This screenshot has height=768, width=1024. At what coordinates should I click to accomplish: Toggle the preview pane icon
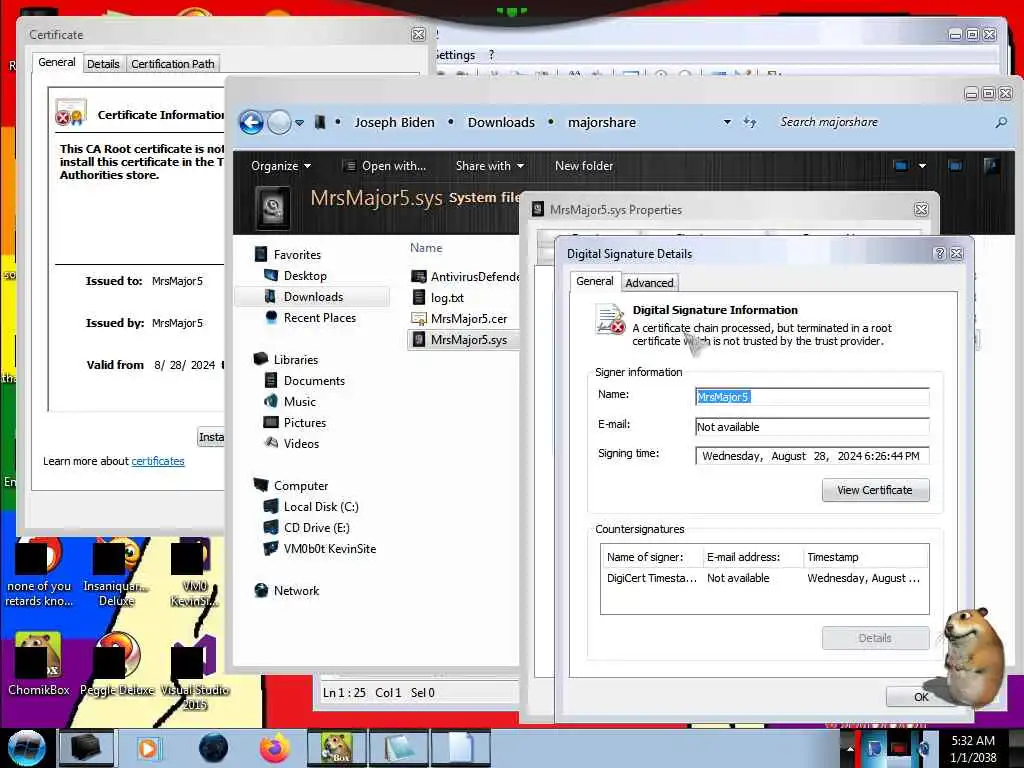[x=955, y=166]
